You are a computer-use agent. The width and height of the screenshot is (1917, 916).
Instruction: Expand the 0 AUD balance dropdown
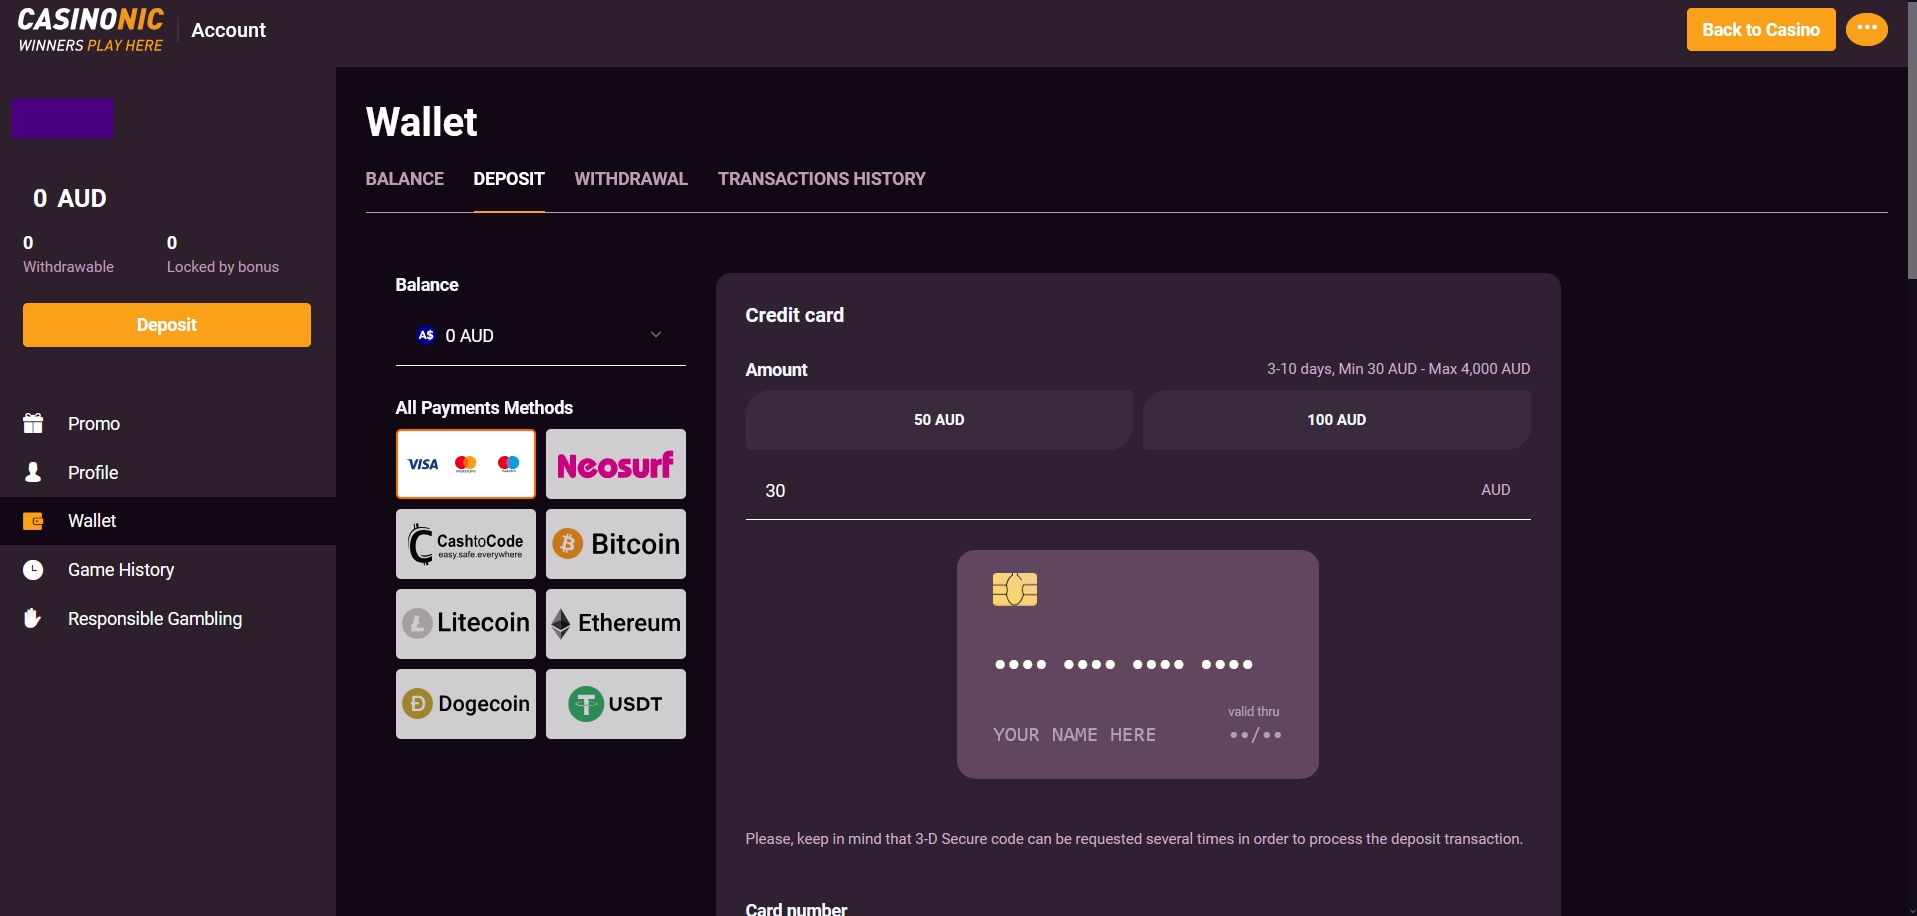540,336
